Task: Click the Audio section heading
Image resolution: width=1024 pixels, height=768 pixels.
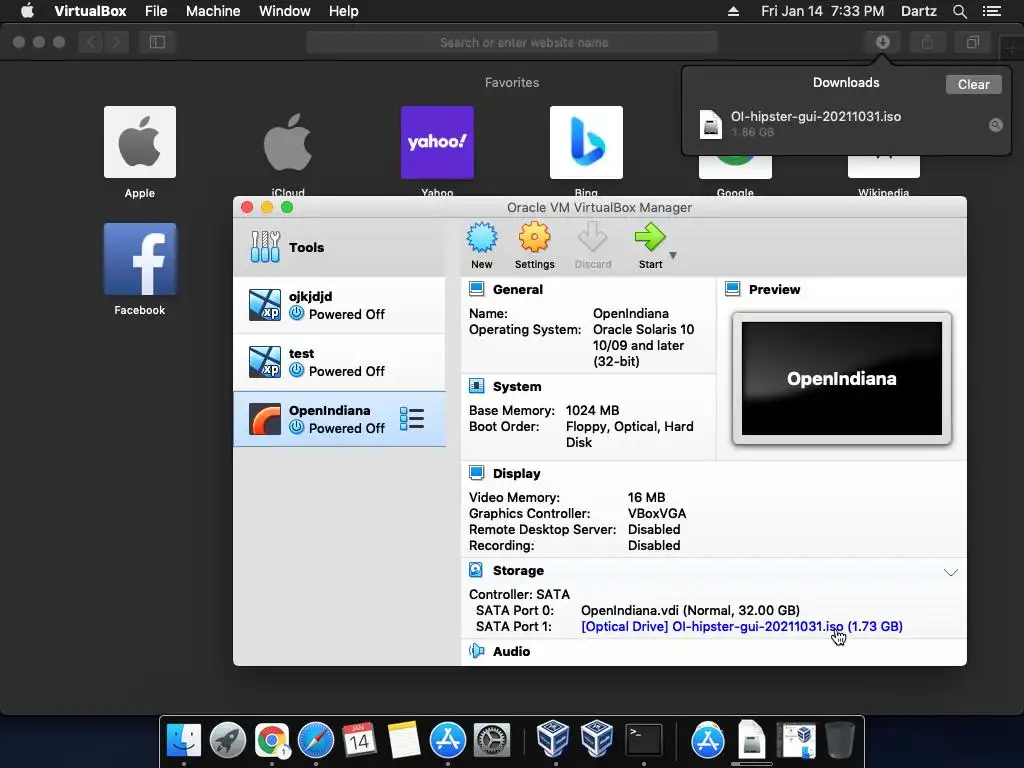Action: tap(511, 651)
